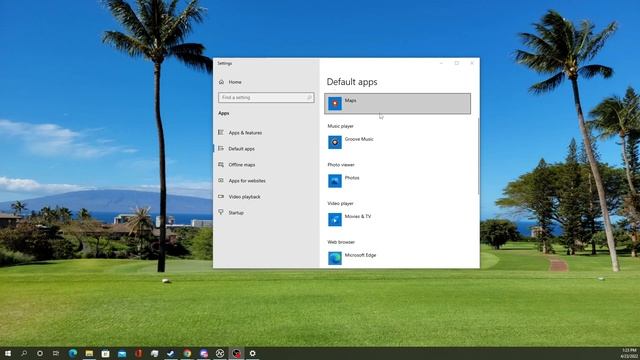The image size is (640, 360).
Task: Click the 'Default apps' page heading
Action: (352, 82)
